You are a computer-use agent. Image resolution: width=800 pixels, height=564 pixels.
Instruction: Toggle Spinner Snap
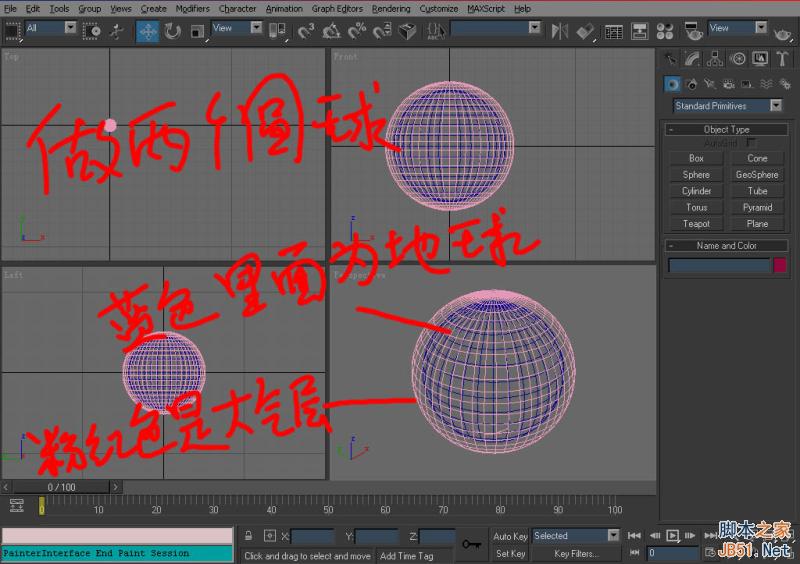point(382,32)
